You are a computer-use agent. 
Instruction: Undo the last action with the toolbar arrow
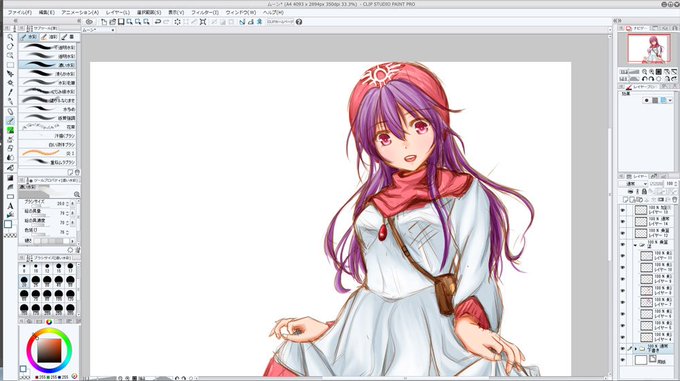158,22
